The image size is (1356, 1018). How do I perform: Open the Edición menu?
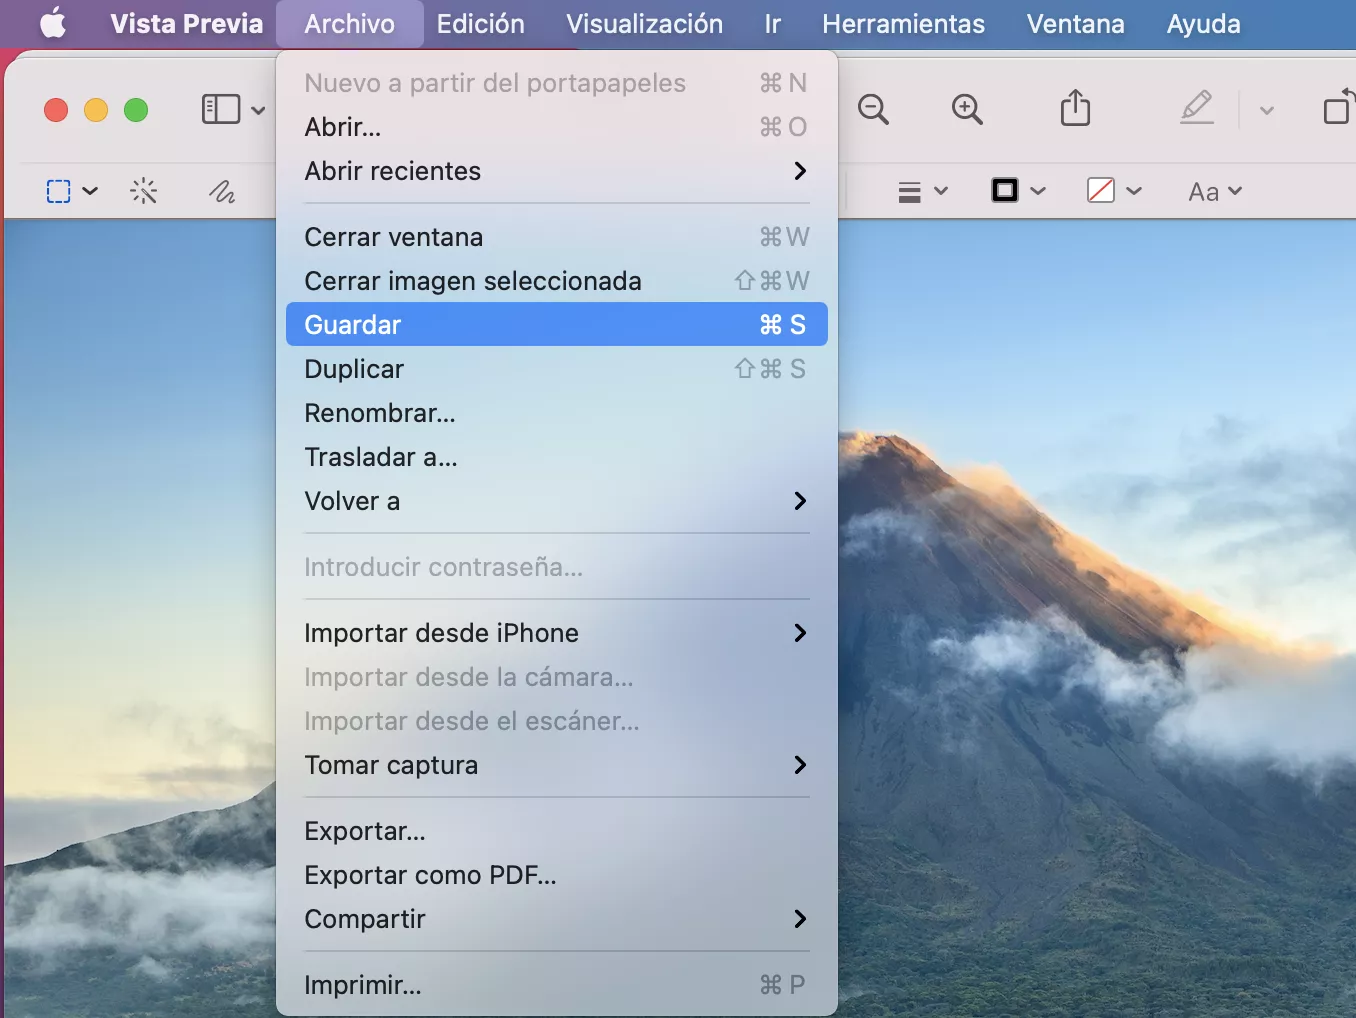pos(480,24)
